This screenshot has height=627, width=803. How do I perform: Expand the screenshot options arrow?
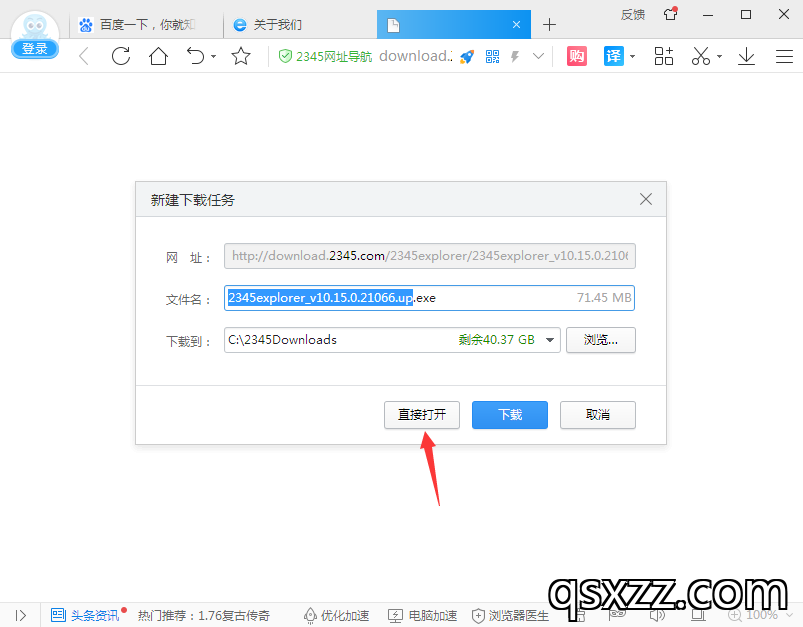[x=720, y=56]
